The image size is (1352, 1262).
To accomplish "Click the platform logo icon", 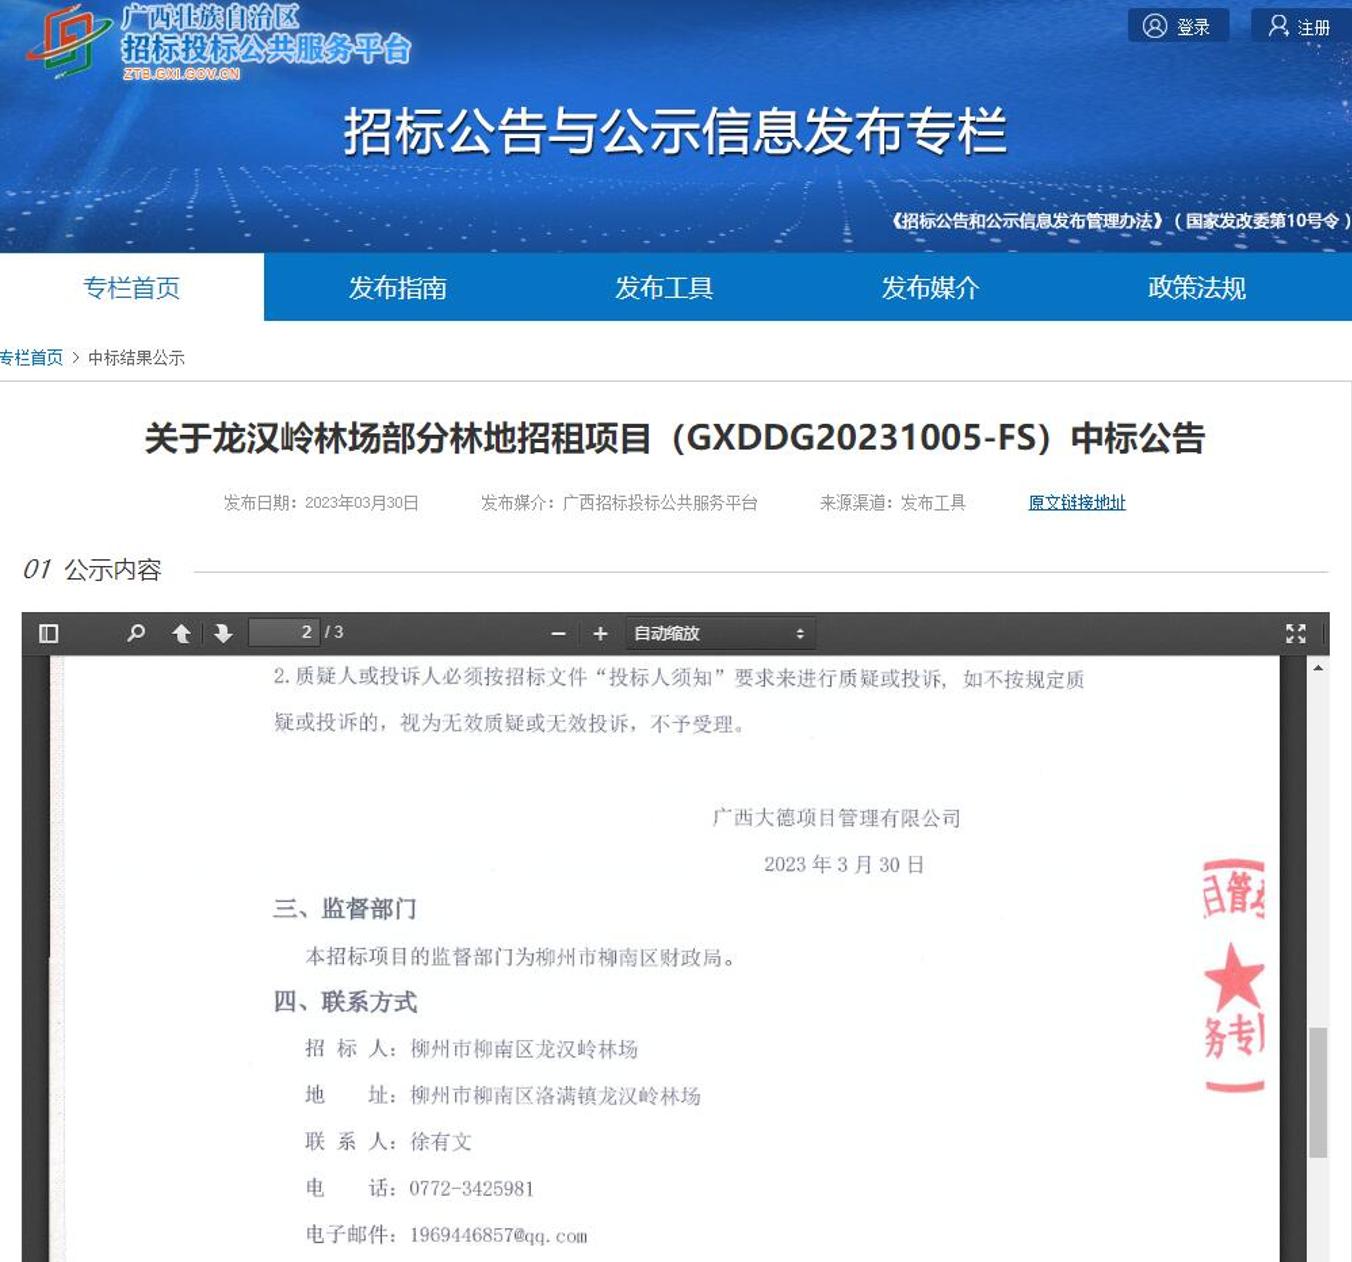I will tap(67, 40).
